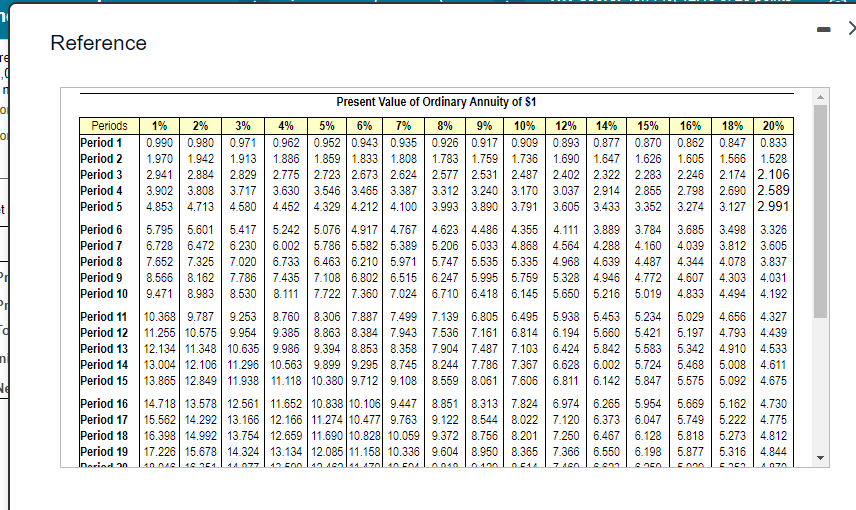The image size is (856, 510).
Task: Click value 2.106 for Period 3 at 20%
Action: coord(773,174)
